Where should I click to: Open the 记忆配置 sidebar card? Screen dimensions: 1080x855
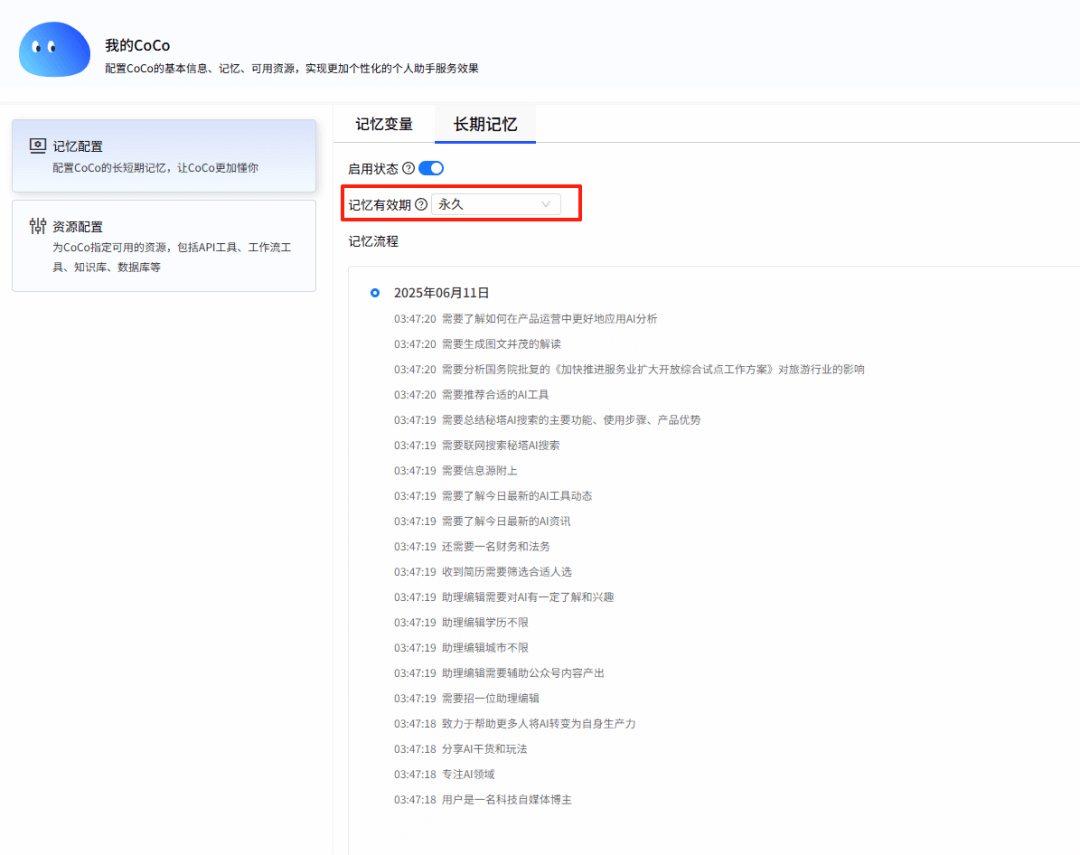[164, 156]
